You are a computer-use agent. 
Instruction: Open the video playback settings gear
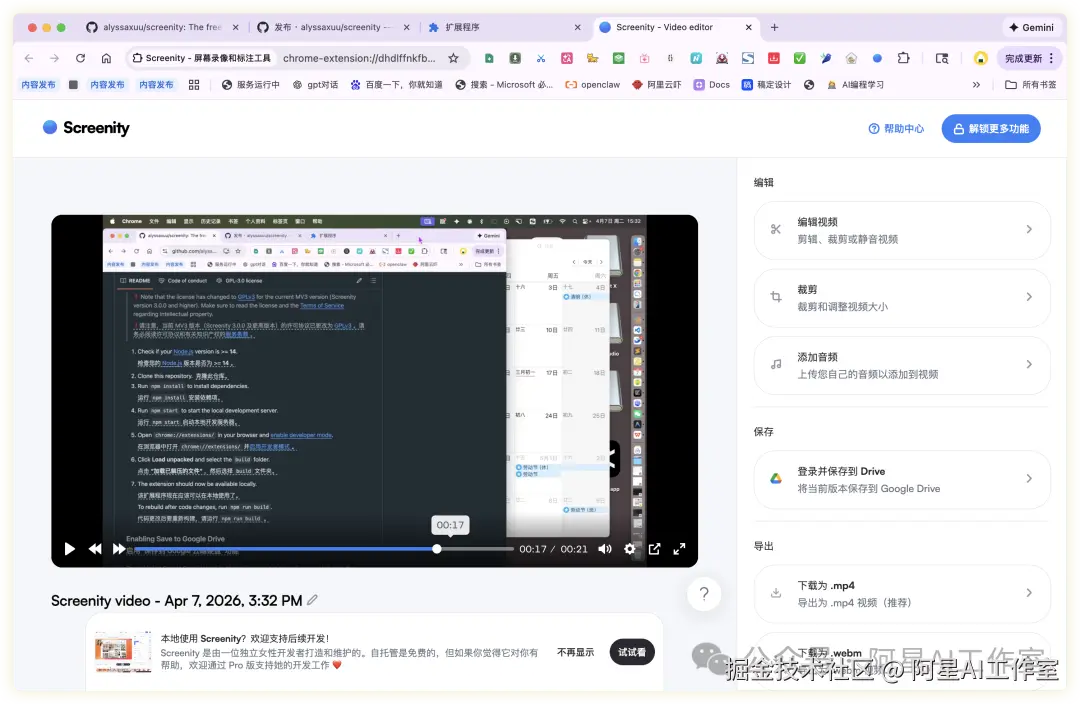point(629,548)
